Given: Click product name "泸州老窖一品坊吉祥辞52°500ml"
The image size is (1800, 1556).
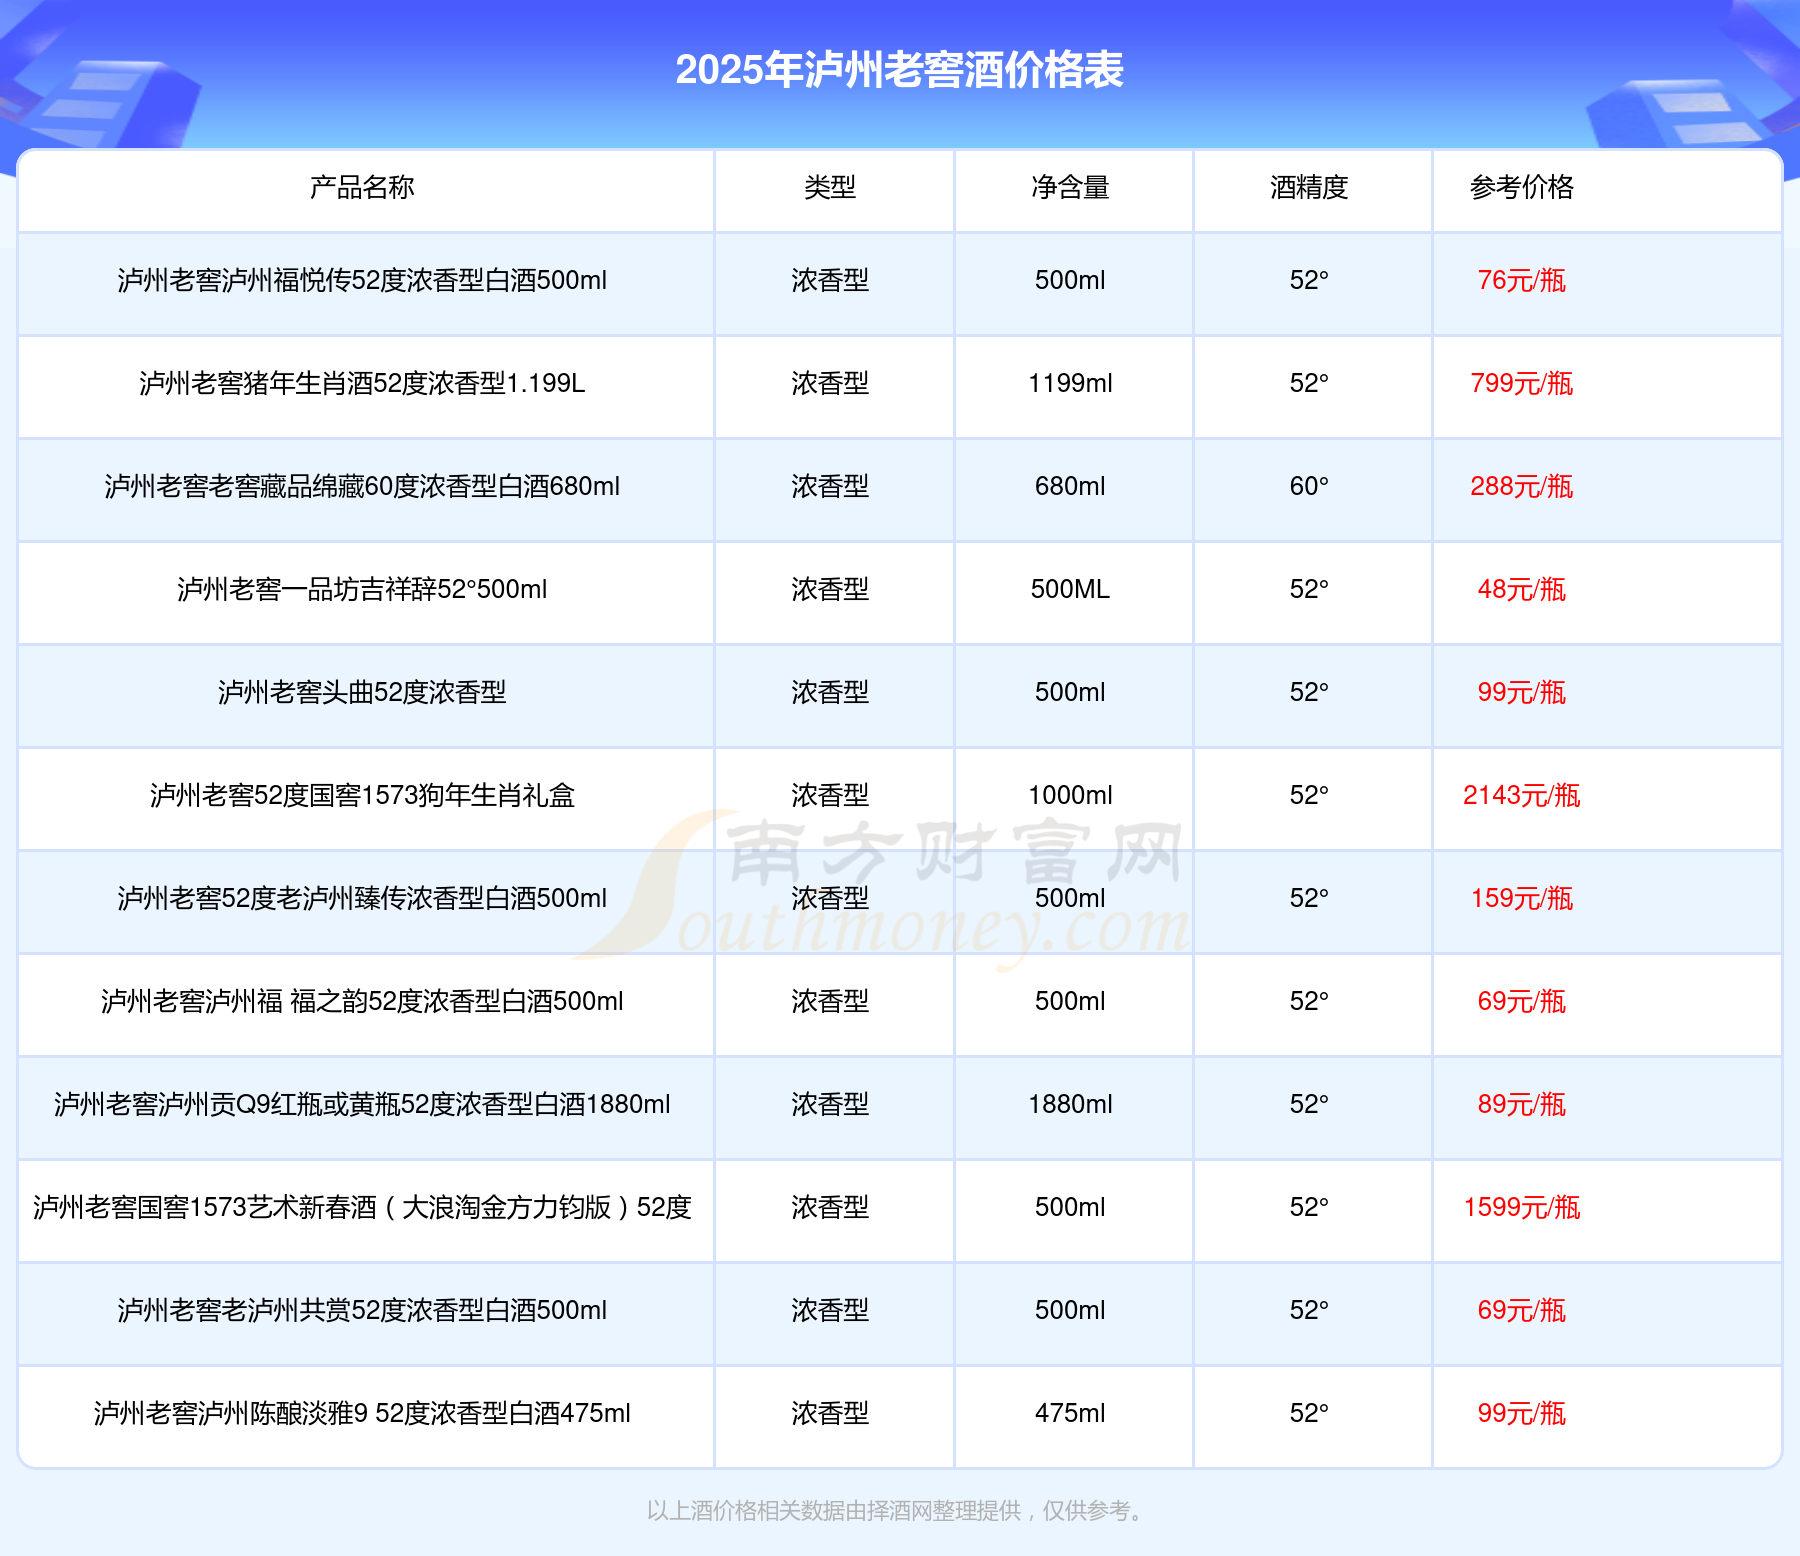Looking at the screenshot, I should [x=362, y=589].
